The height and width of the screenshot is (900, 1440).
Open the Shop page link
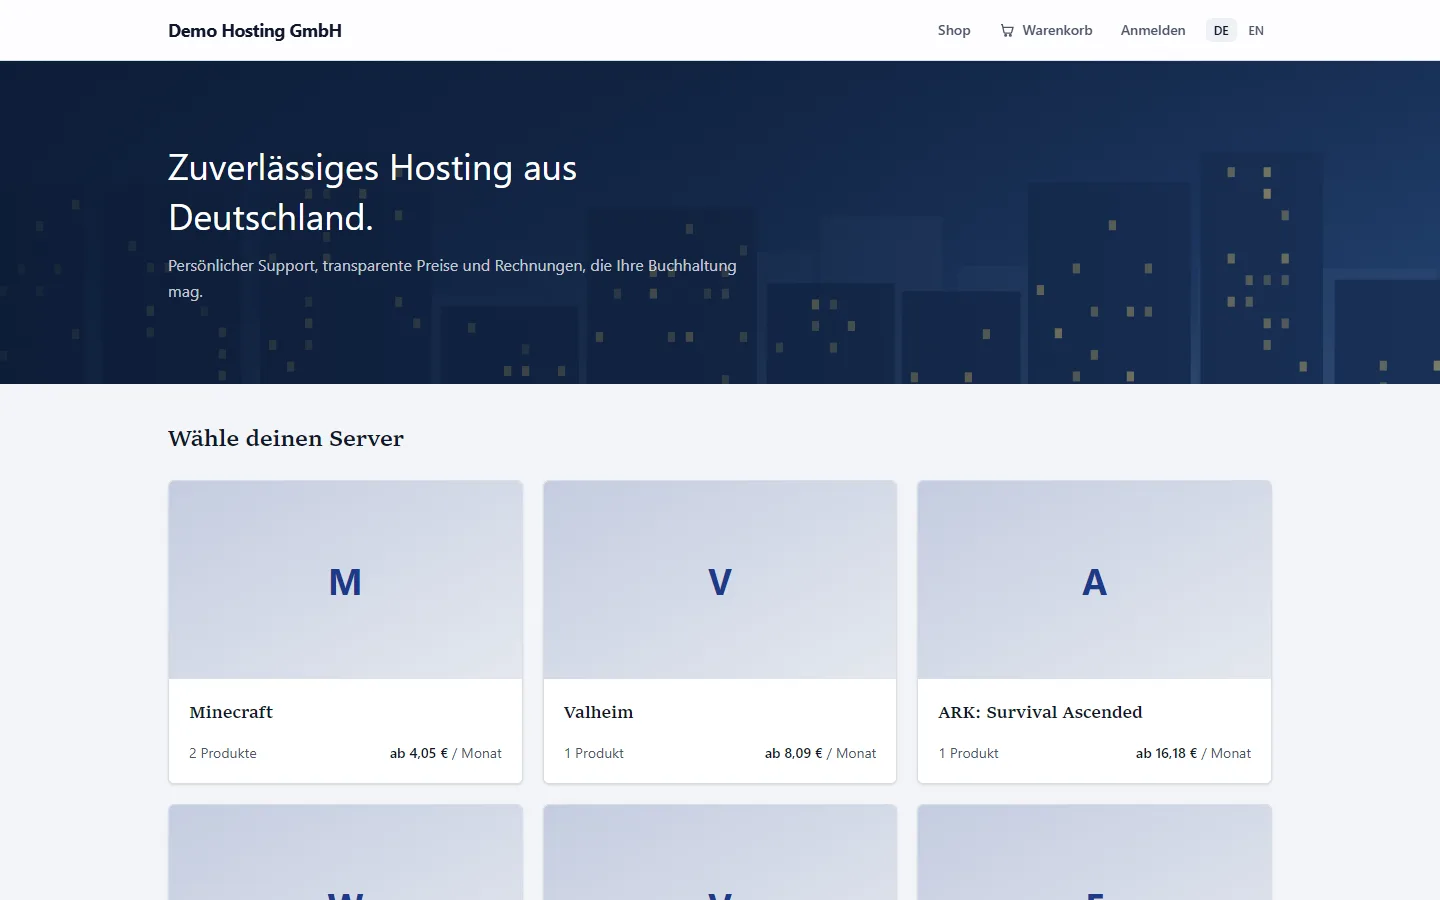point(954,30)
